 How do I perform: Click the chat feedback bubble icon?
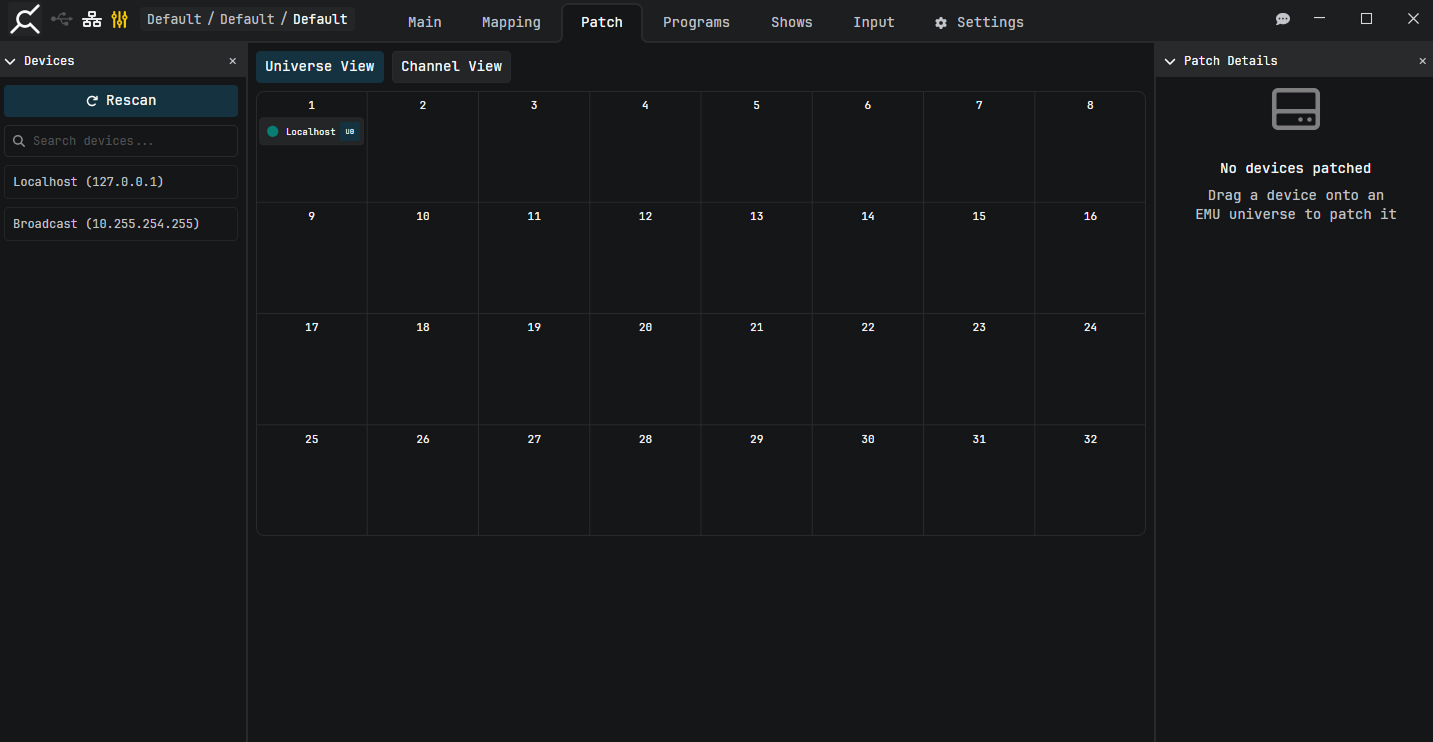[x=1283, y=20]
